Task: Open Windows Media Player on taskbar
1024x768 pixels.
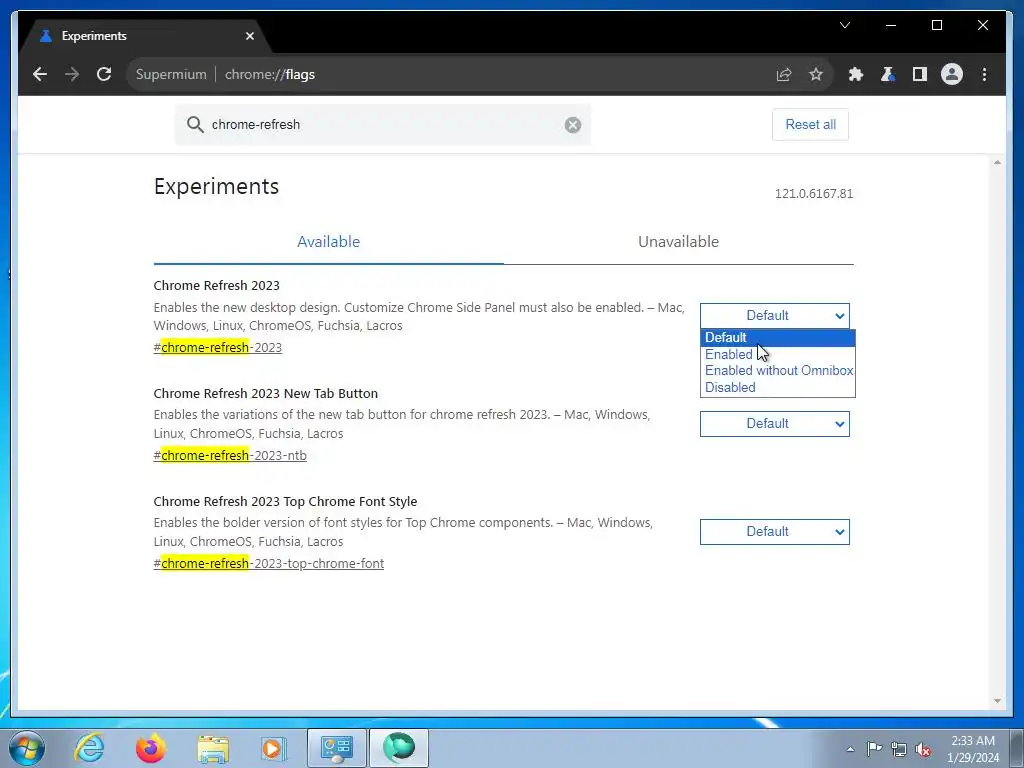Action: point(273,748)
